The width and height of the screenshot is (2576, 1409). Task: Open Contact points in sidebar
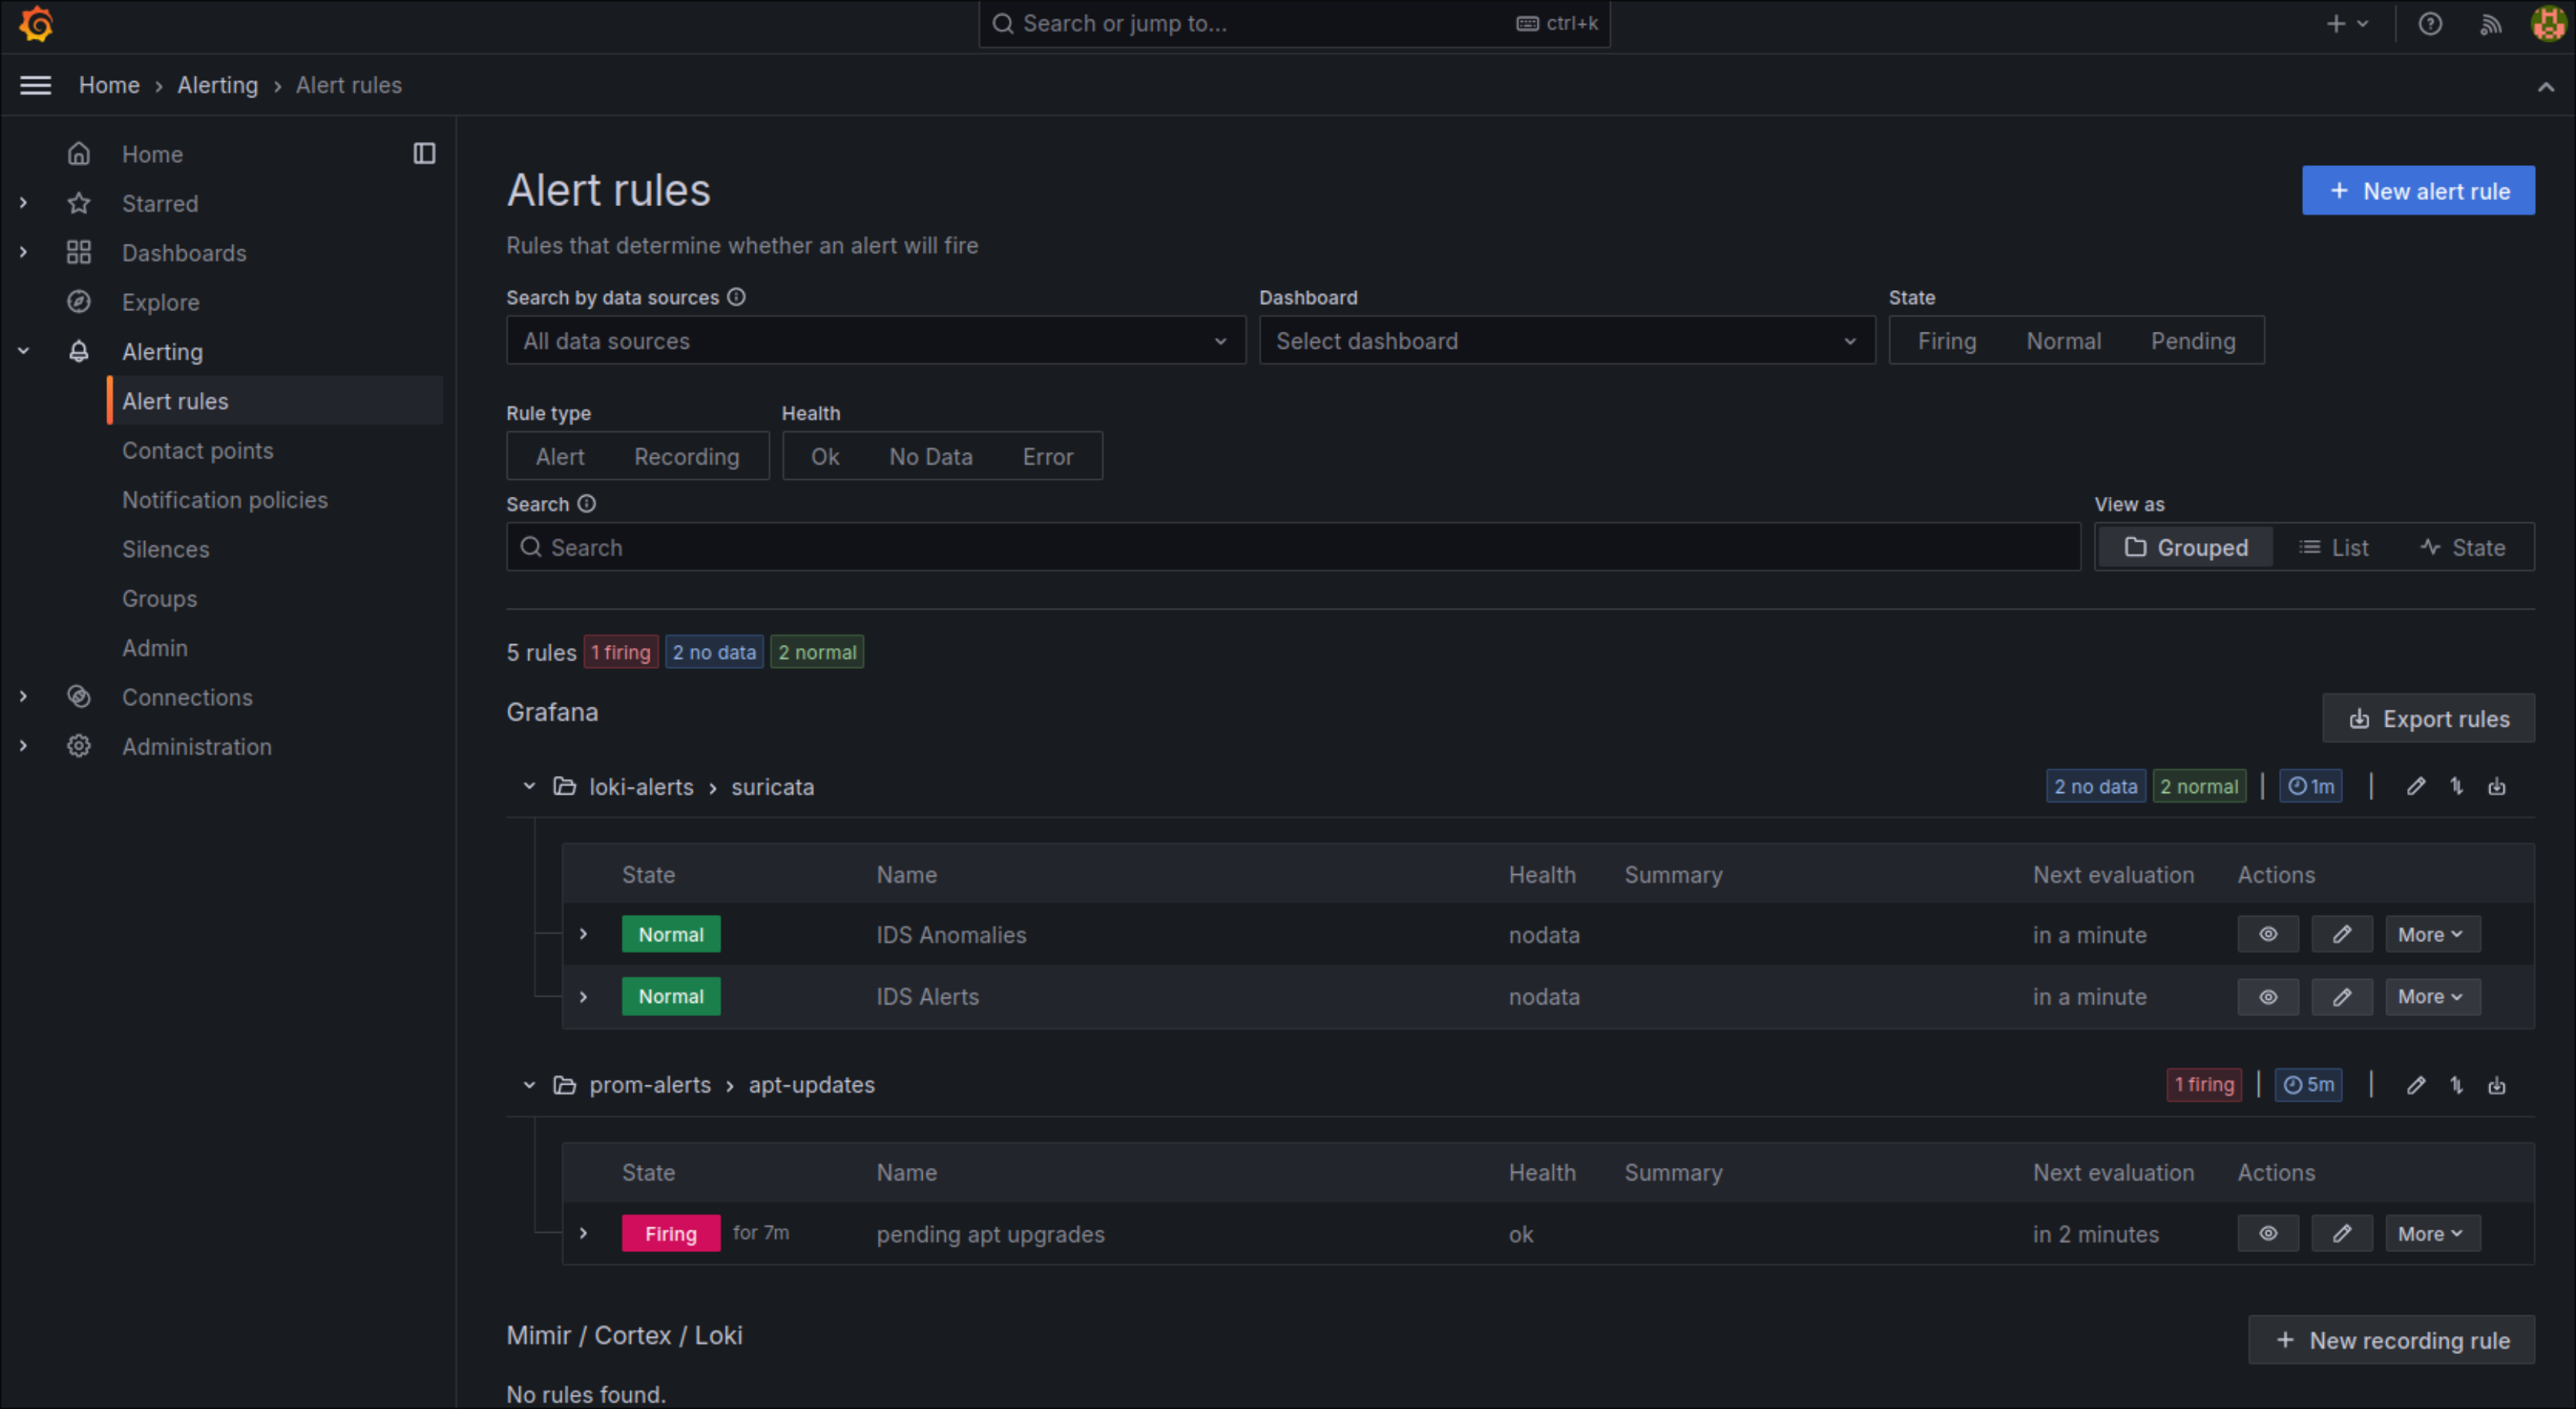(x=197, y=450)
